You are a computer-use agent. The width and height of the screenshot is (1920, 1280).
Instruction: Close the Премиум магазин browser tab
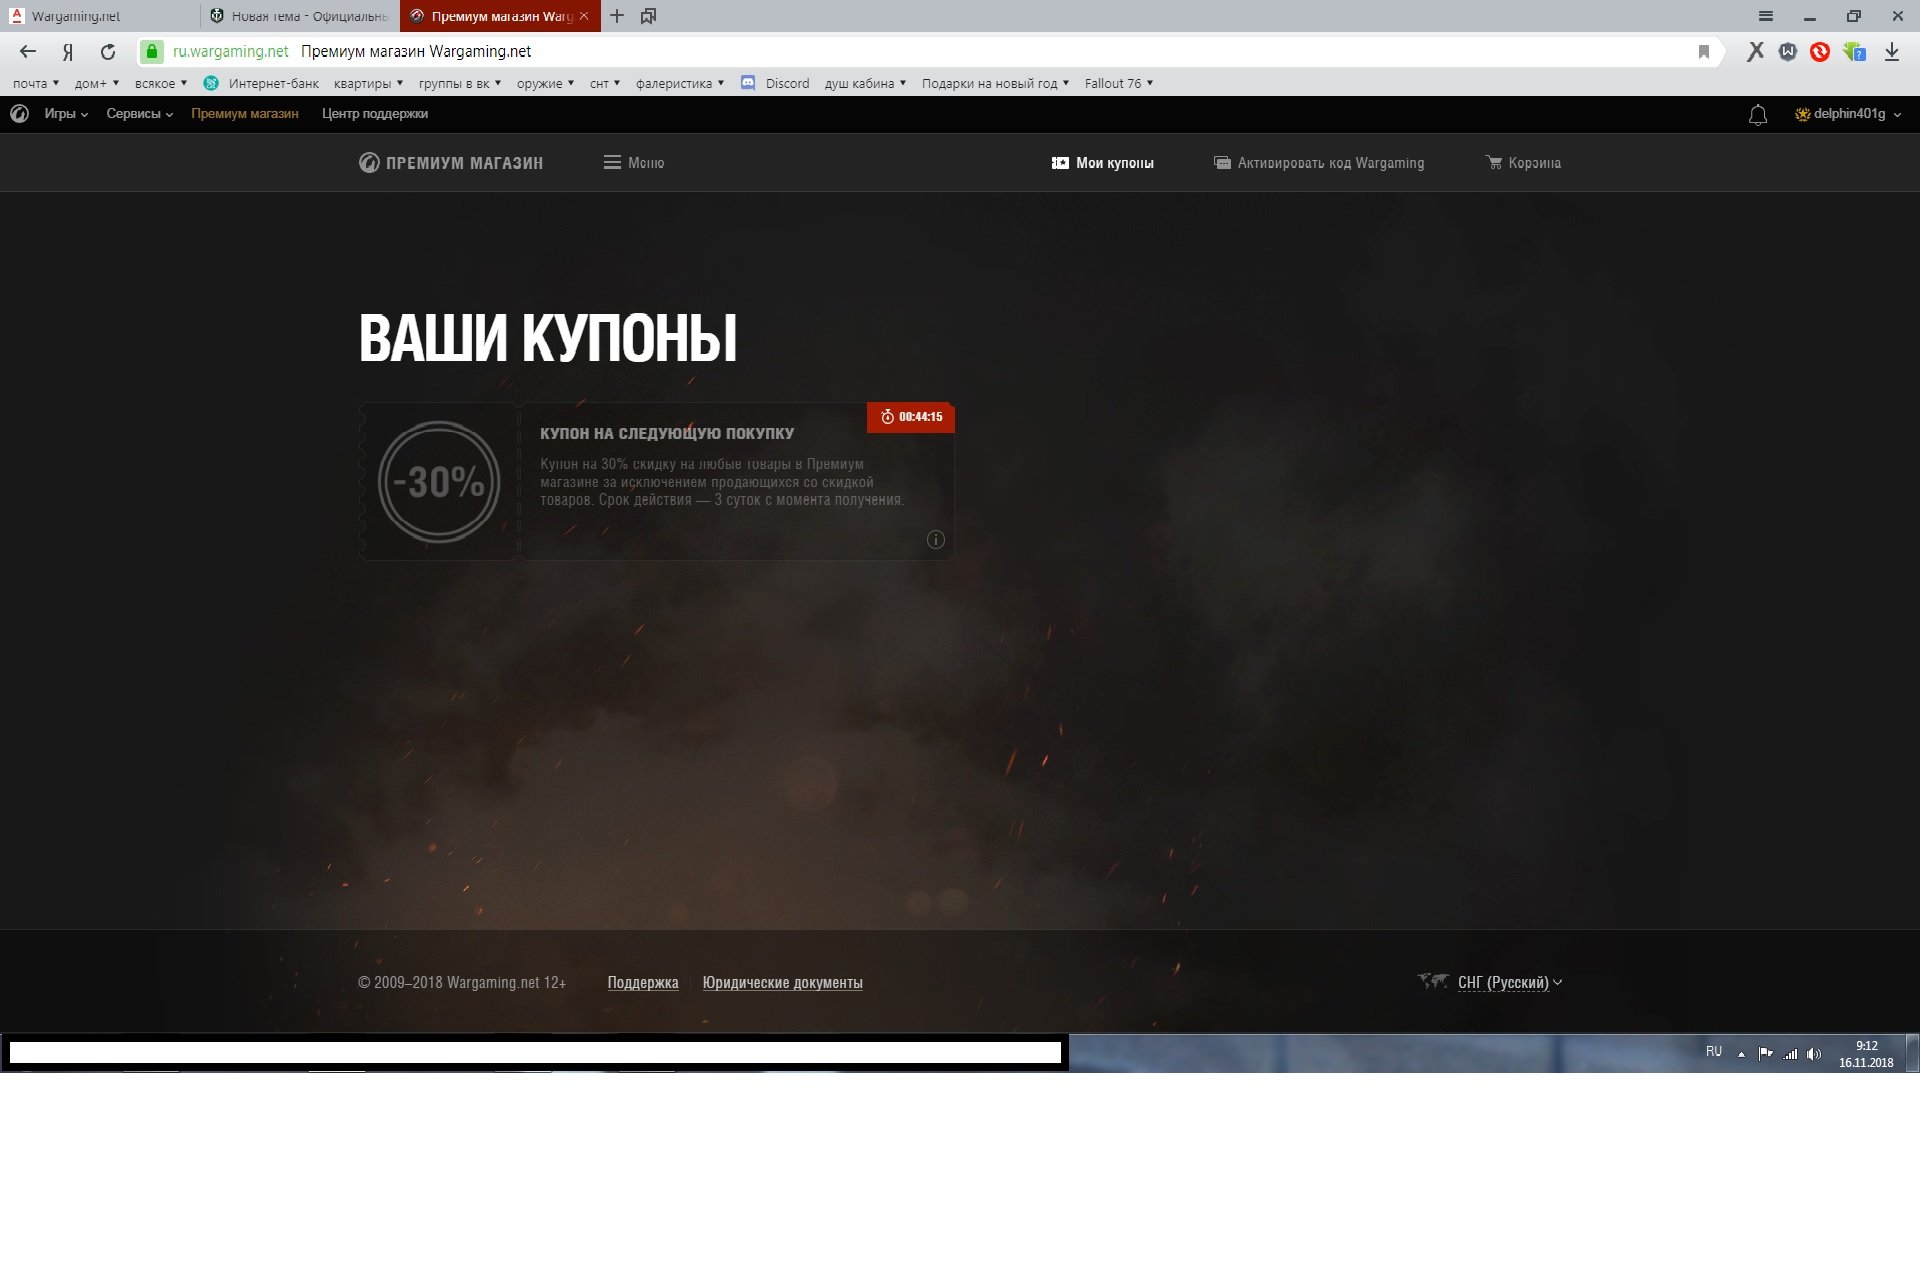(x=584, y=16)
